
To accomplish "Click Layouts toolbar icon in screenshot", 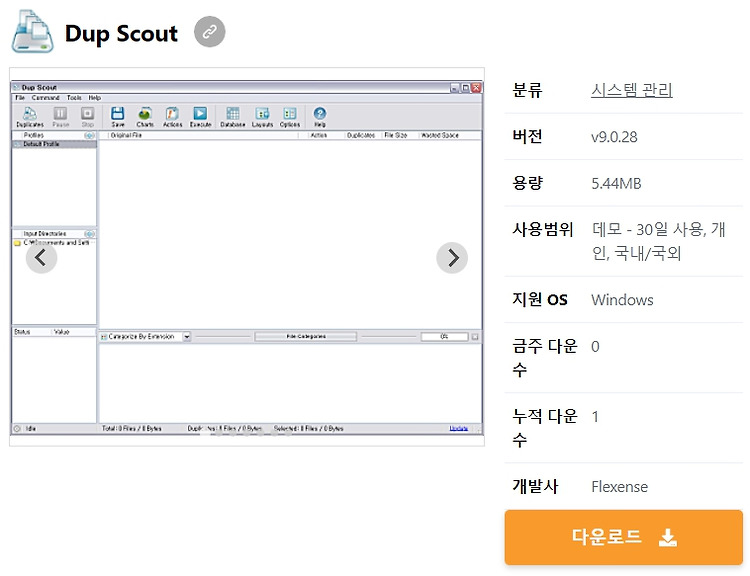I will [x=262, y=117].
